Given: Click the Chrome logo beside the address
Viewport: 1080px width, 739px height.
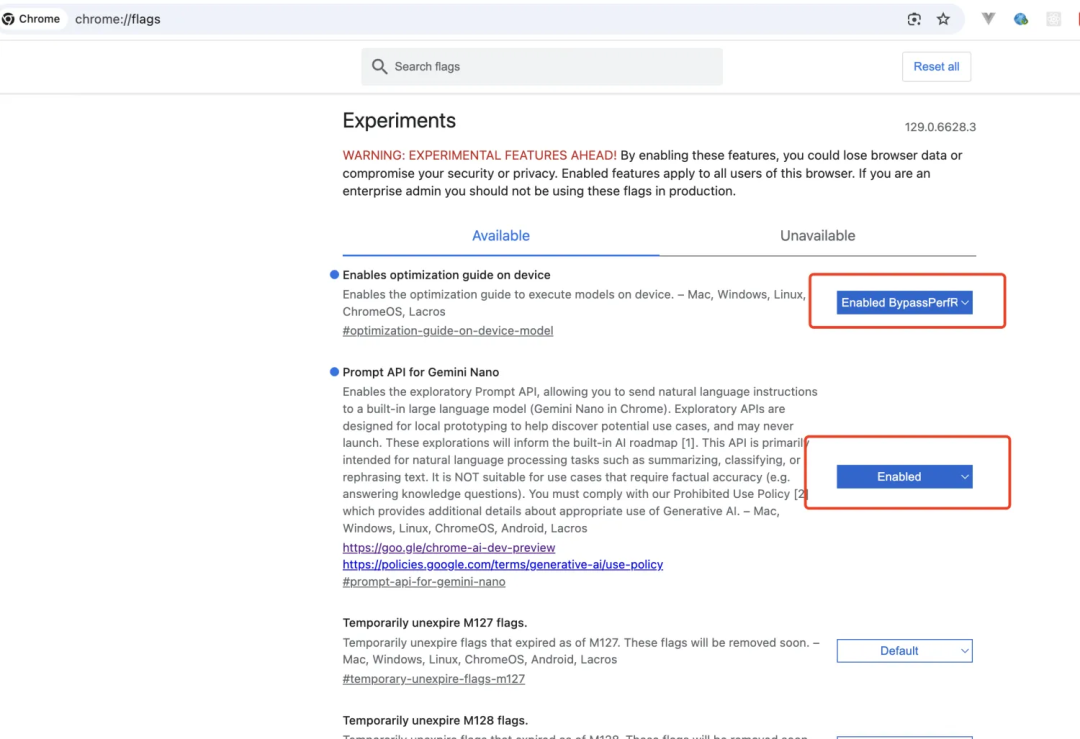Looking at the screenshot, I should click(9, 19).
